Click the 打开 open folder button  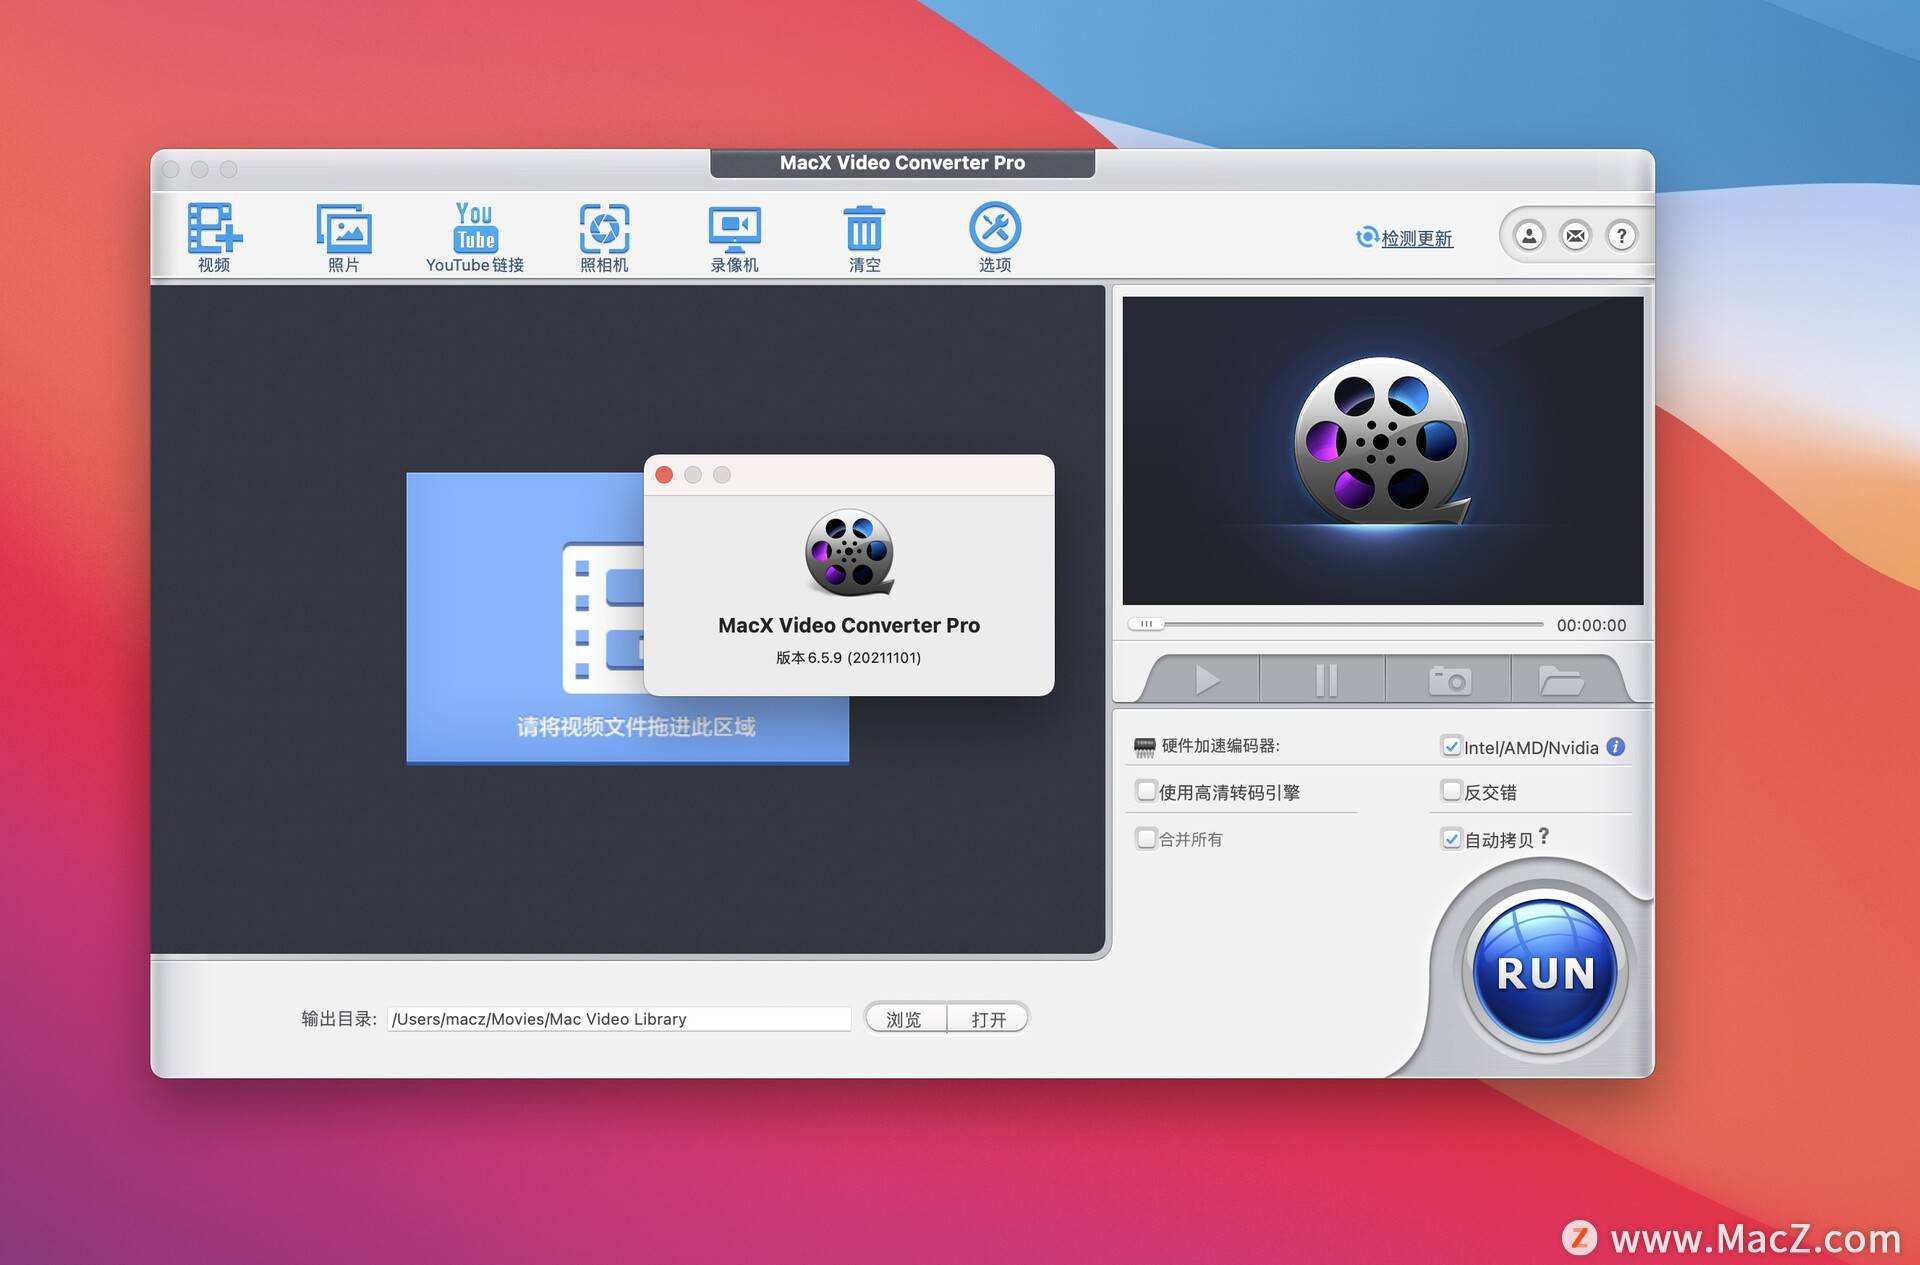click(988, 1019)
